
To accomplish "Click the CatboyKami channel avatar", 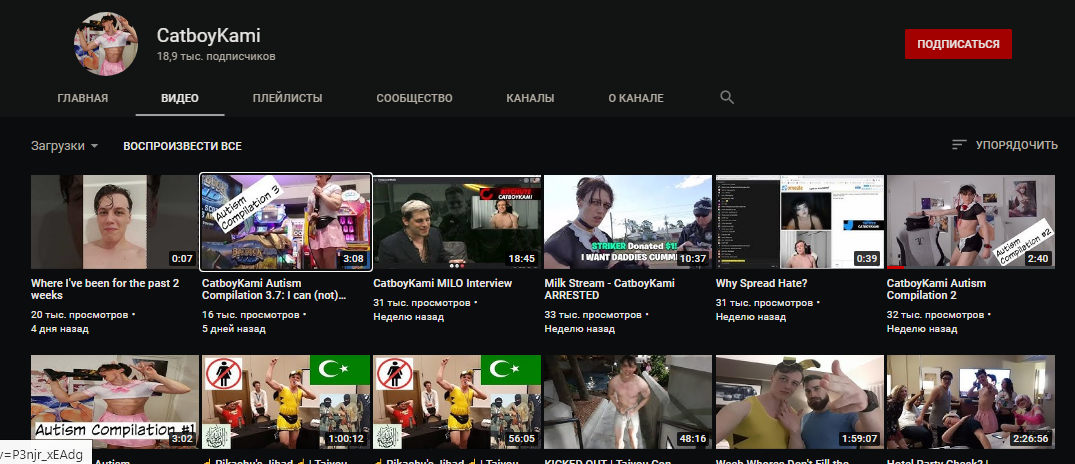I will click(x=106, y=44).
